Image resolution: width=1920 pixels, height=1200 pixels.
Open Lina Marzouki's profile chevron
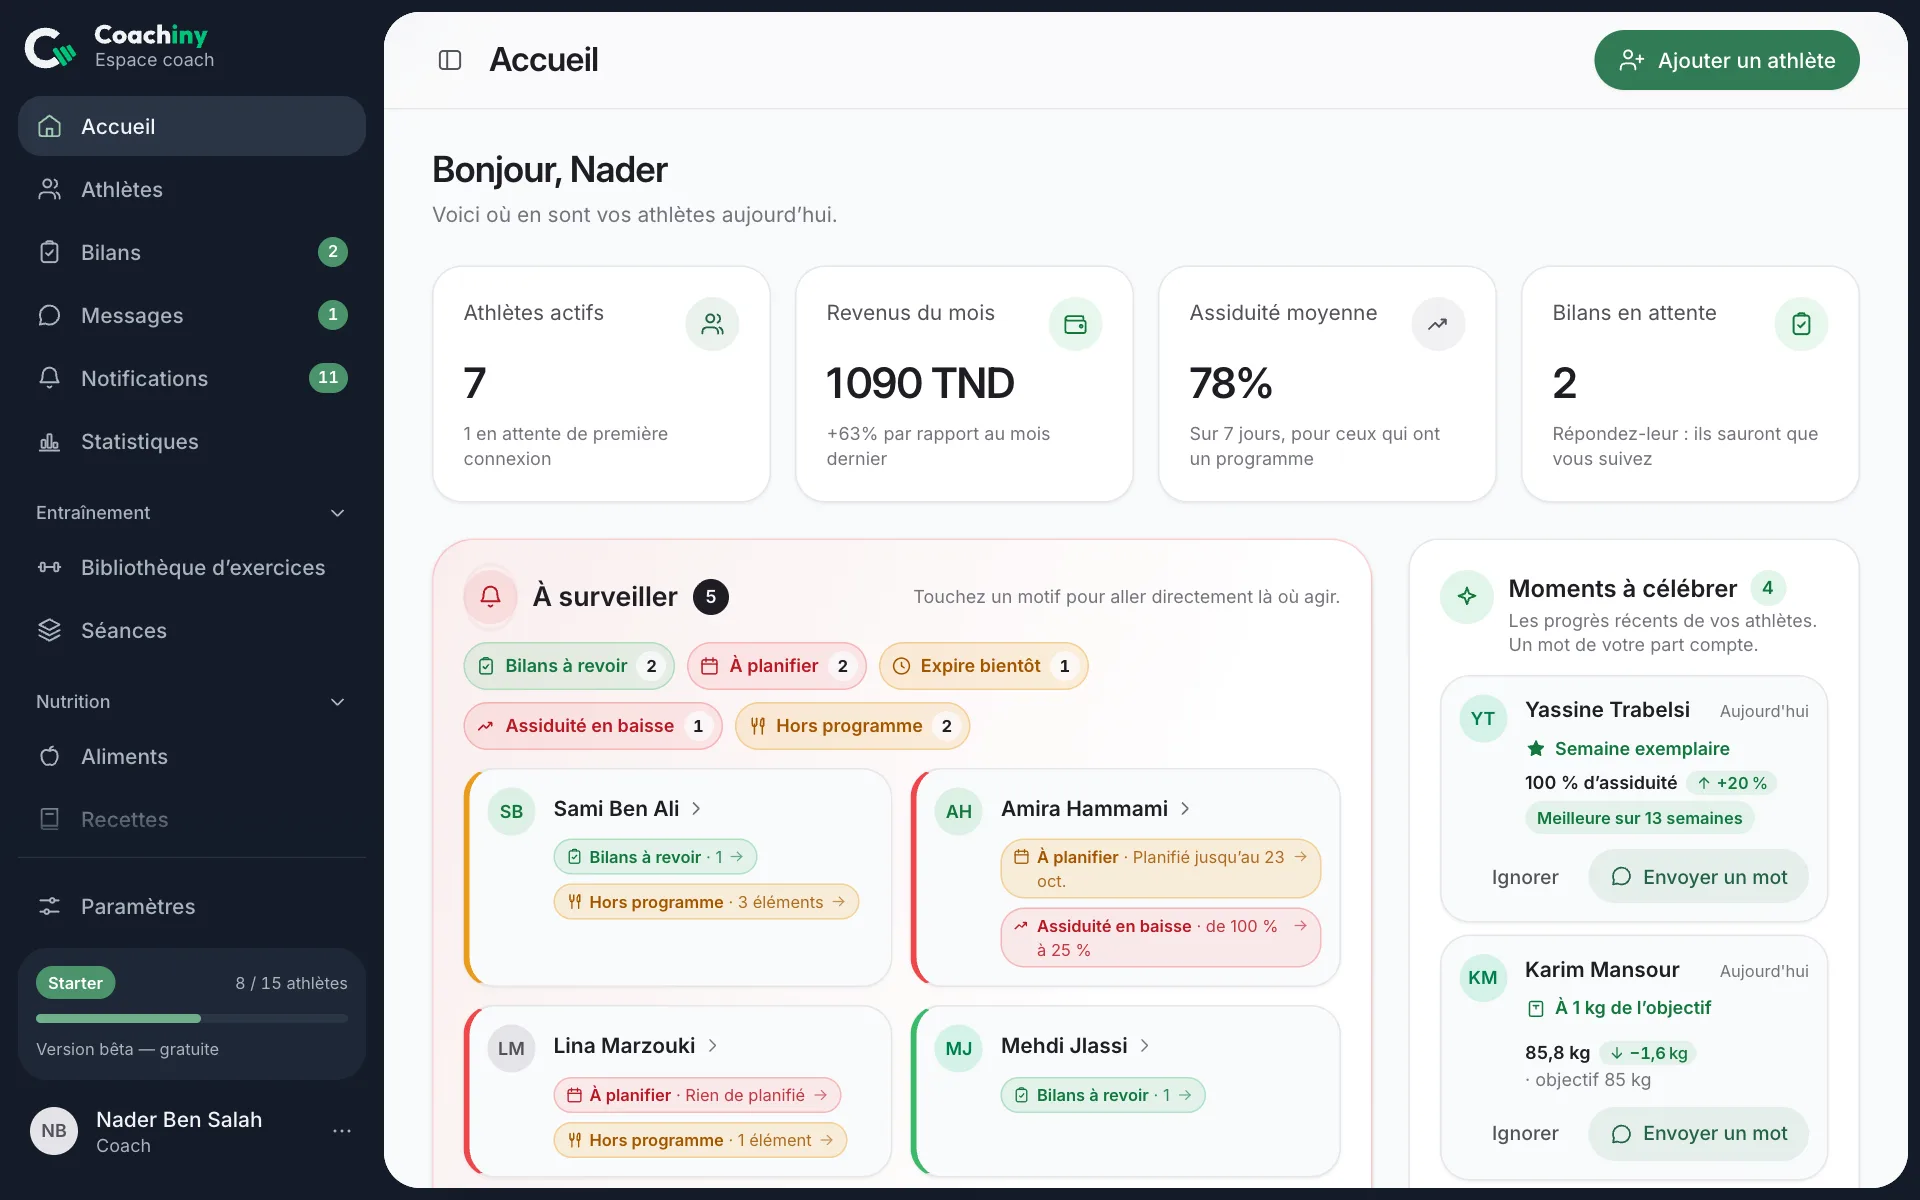(x=713, y=1046)
